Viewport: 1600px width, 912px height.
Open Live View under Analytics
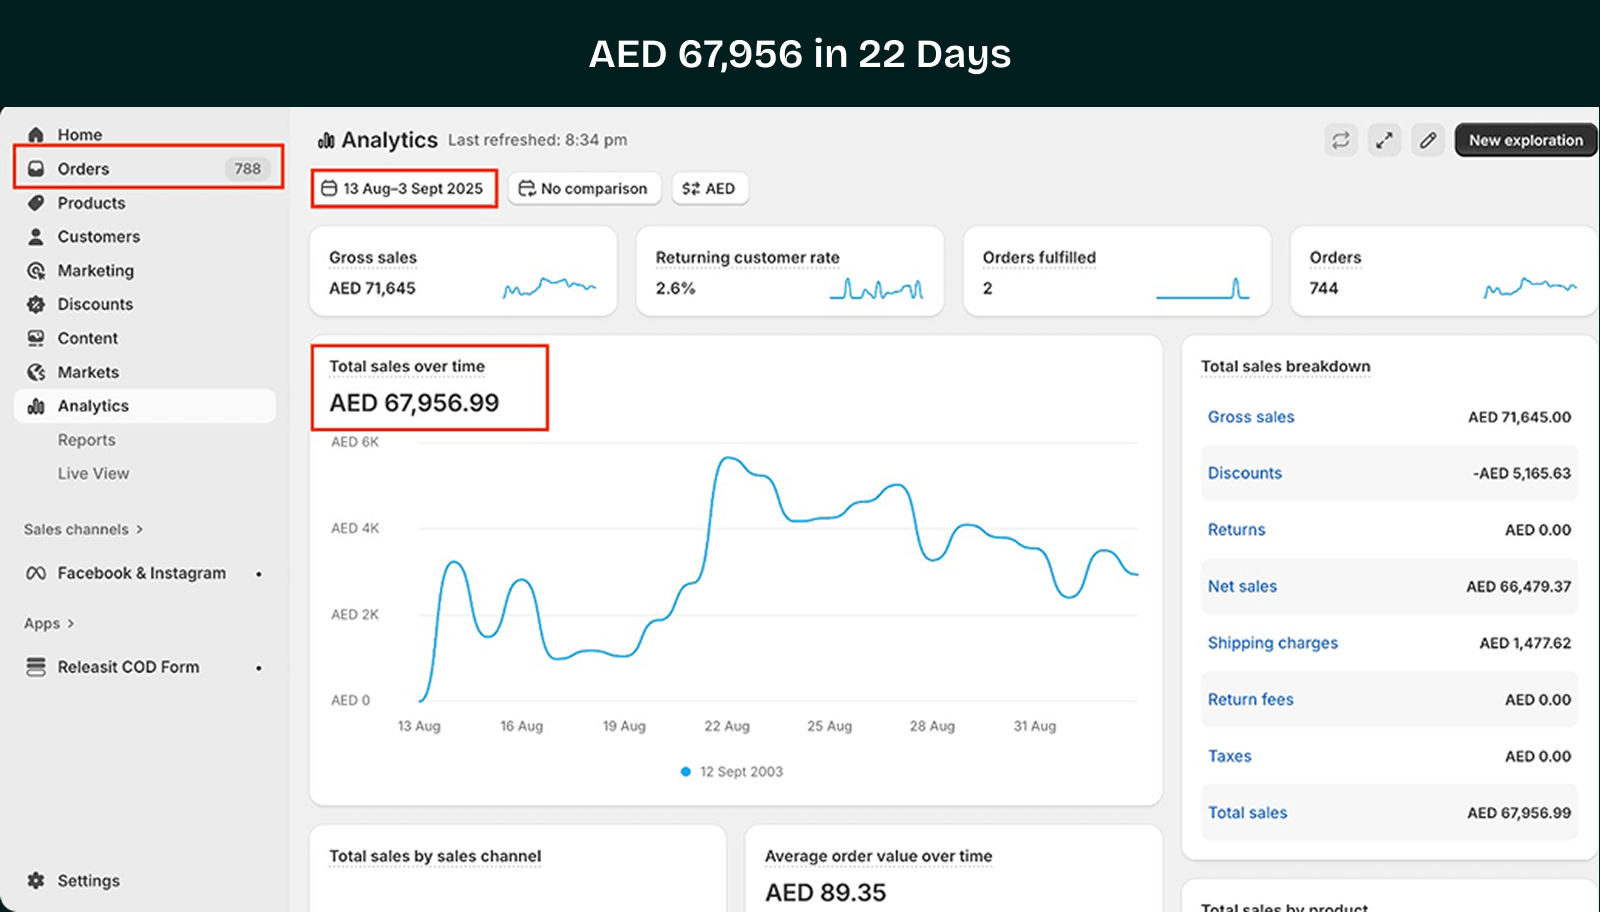click(x=93, y=474)
